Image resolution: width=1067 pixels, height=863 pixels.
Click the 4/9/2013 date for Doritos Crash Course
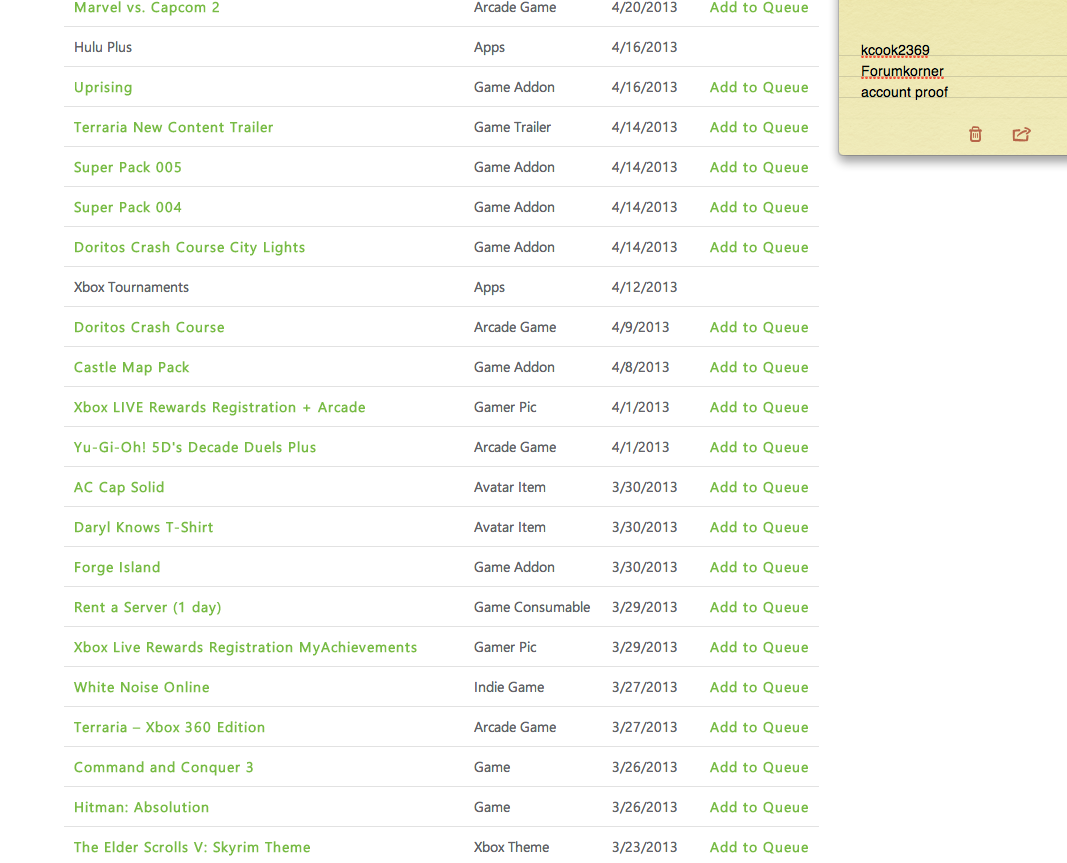(640, 327)
